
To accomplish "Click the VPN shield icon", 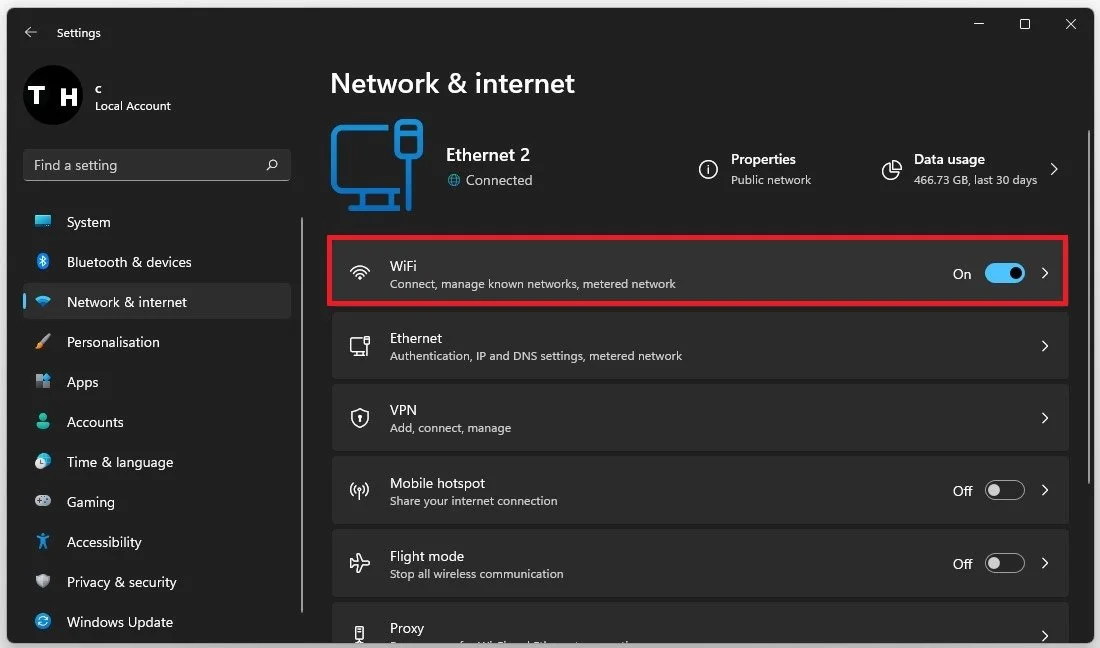I will coord(360,418).
